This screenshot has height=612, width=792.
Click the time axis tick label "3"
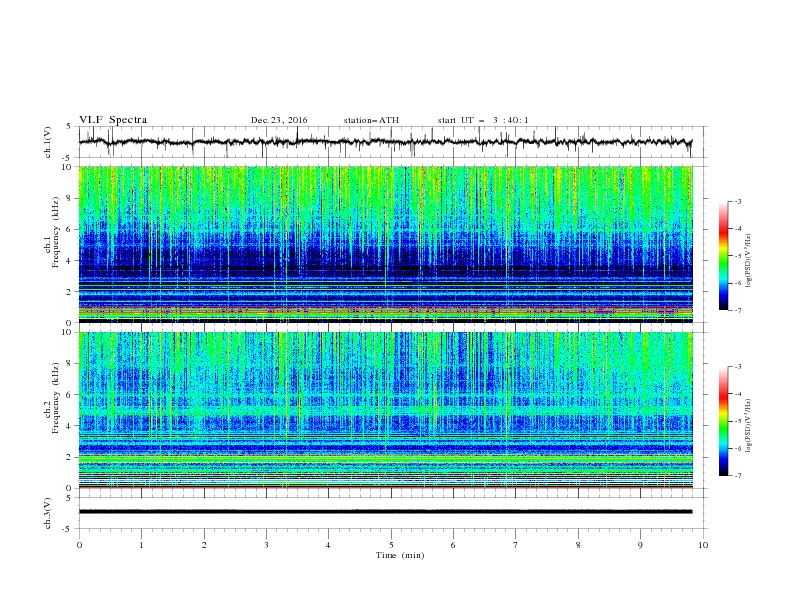(x=266, y=545)
